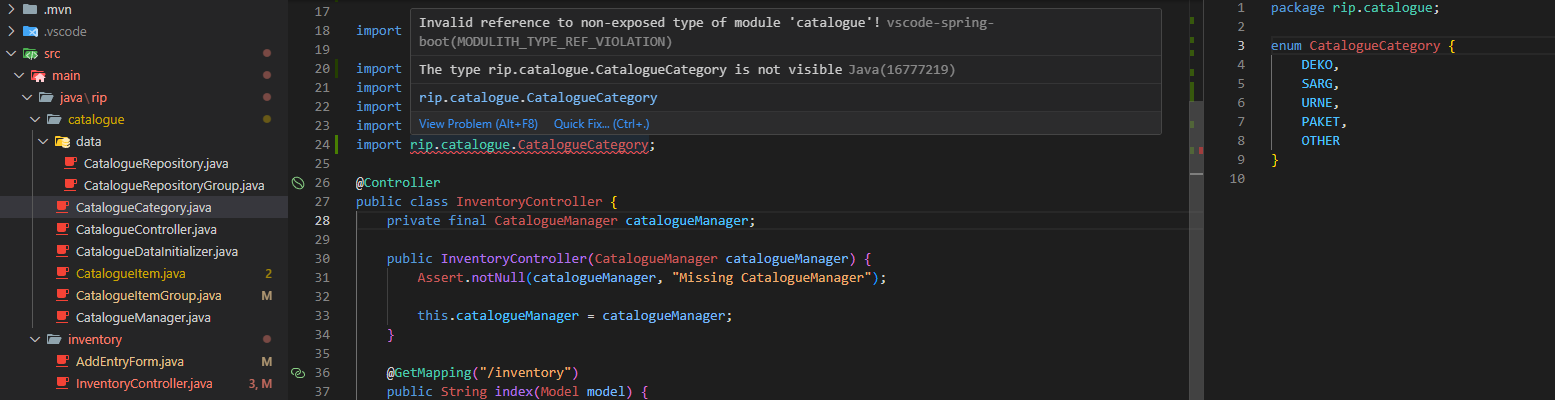Click Quick Fix link in hover popup
Viewport: 1555px width, 400px height.
(x=601, y=124)
